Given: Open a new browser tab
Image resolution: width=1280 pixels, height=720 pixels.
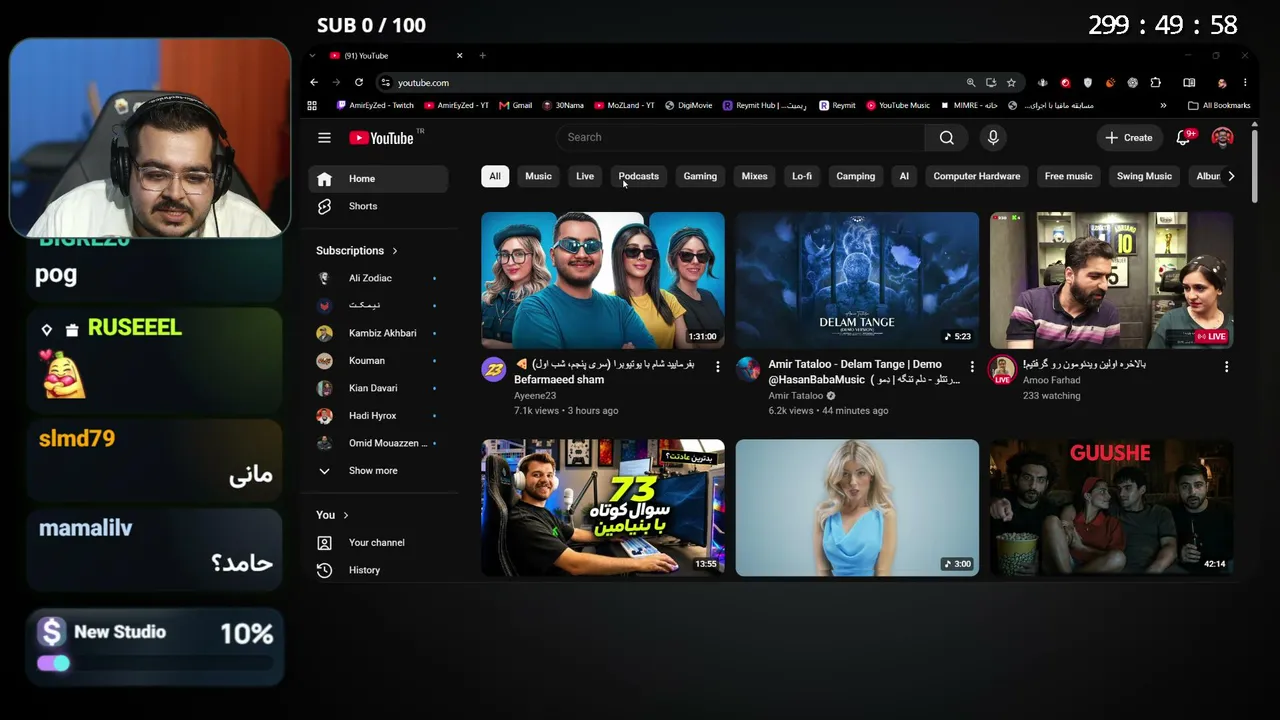Looking at the screenshot, I should (482, 56).
